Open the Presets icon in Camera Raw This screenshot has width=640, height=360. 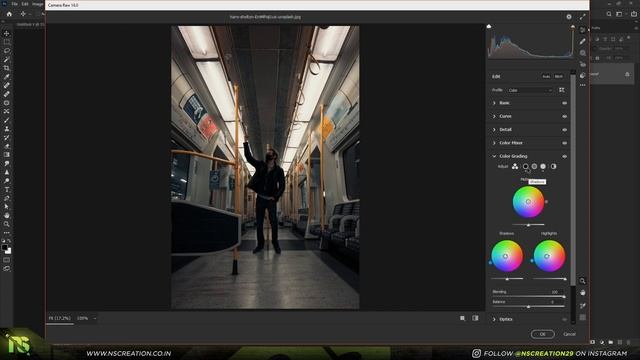(x=582, y=76)
